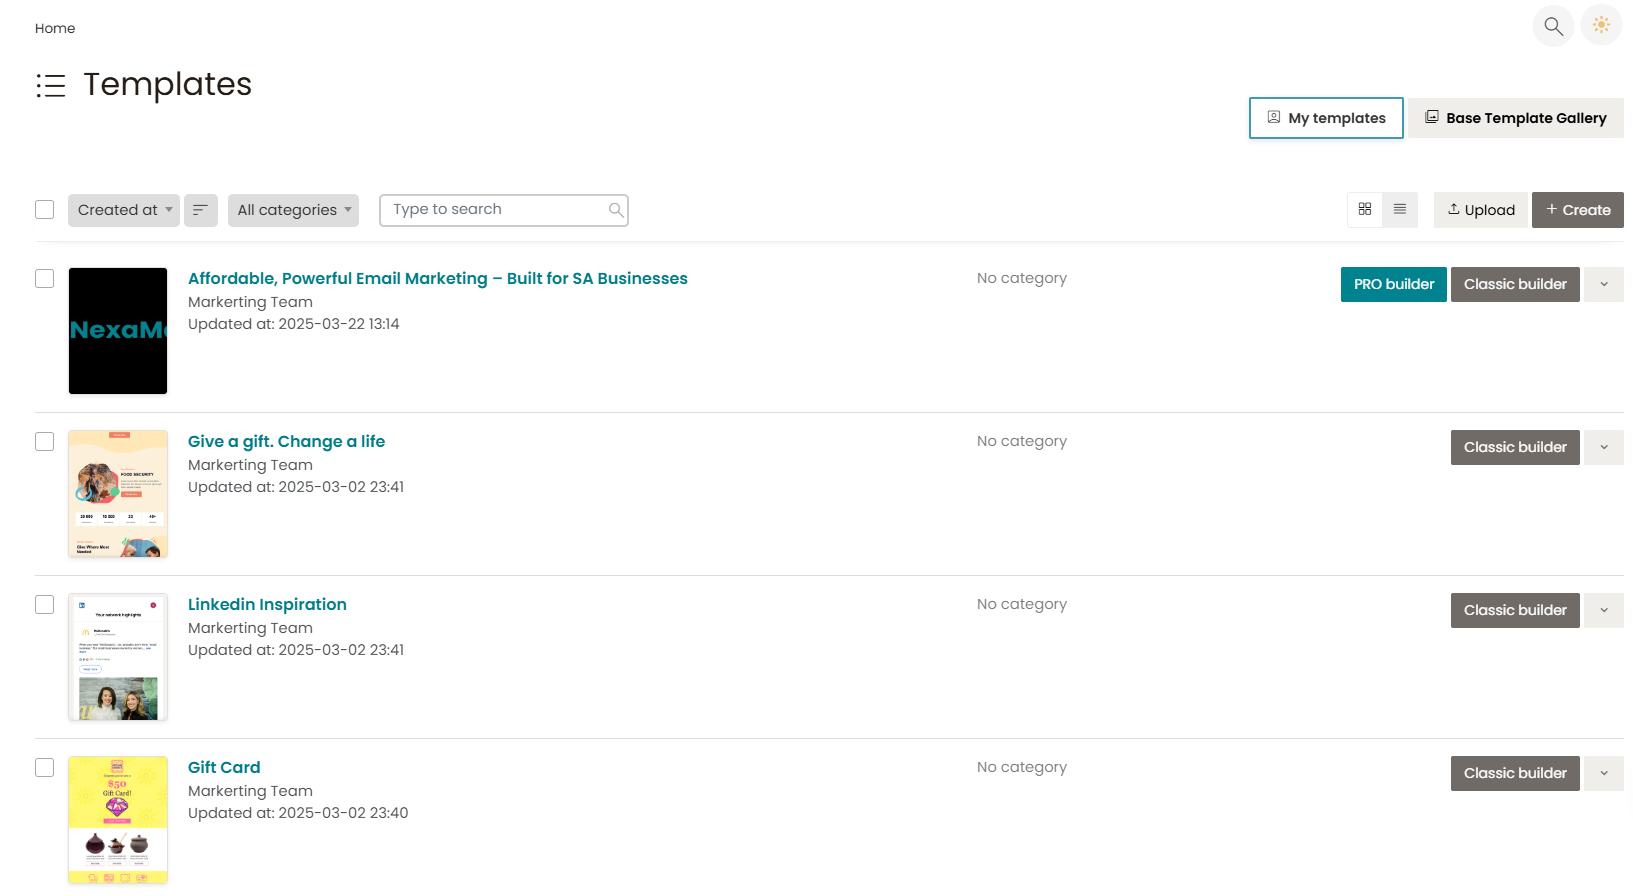Click the Upload button

click(x=1480, y=210)
